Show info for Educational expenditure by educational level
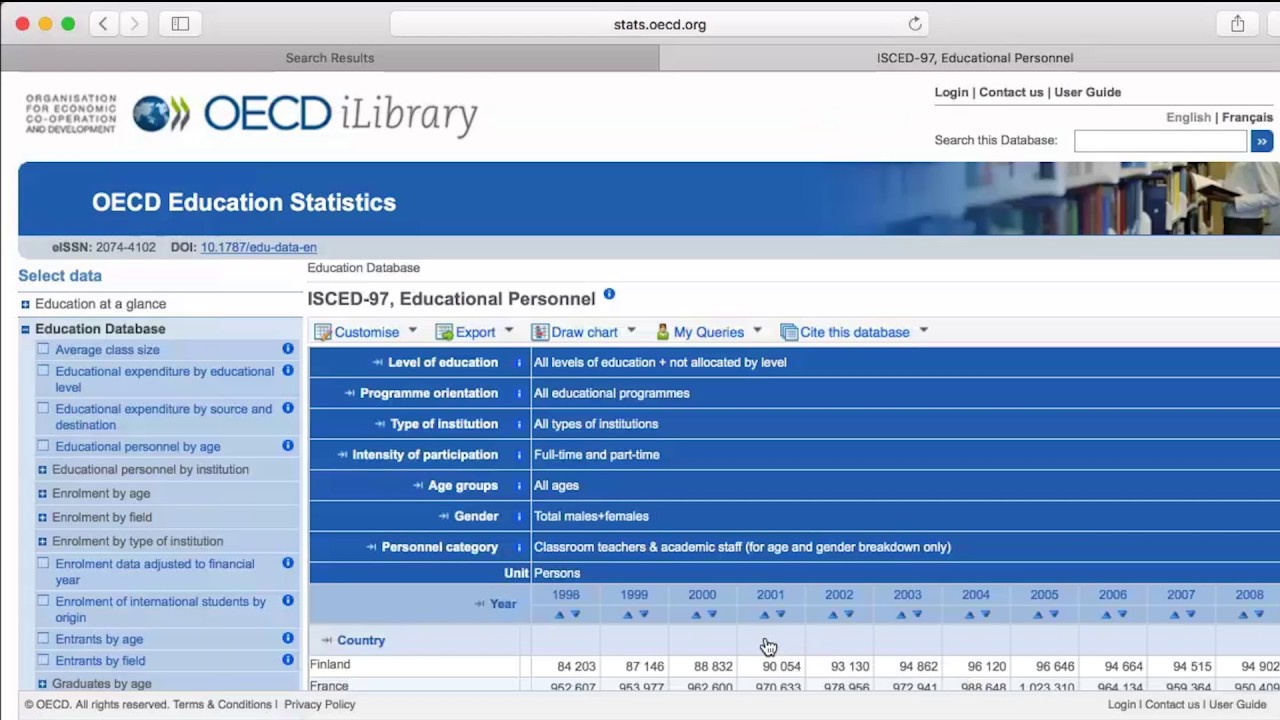 point(288,370)
